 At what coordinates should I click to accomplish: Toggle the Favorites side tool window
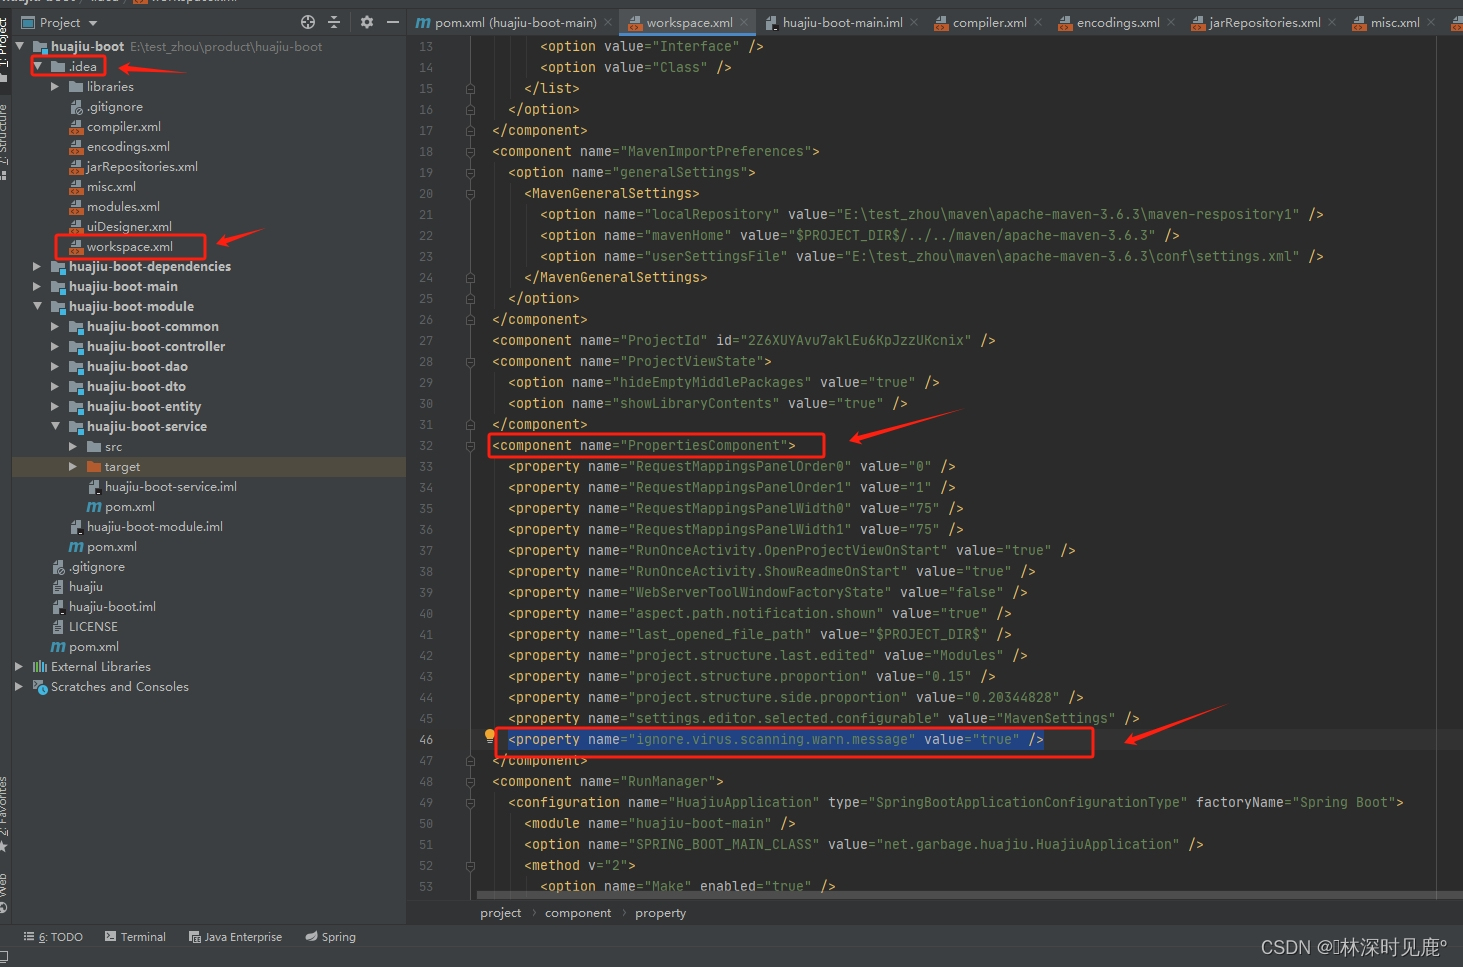pyautogui.click(x=5, y=814)
